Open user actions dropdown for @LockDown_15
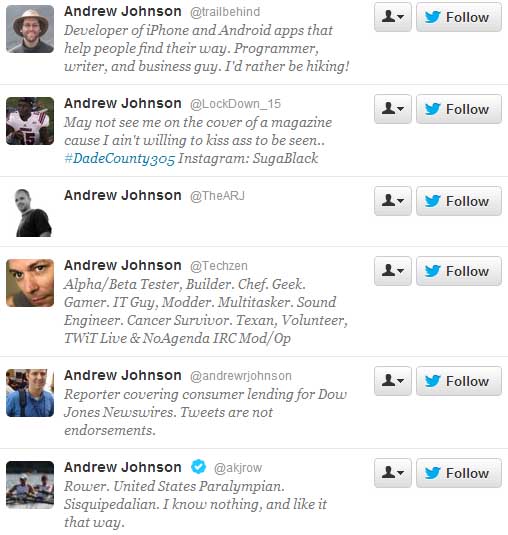 pyautogui.click(x=393, y=109)
